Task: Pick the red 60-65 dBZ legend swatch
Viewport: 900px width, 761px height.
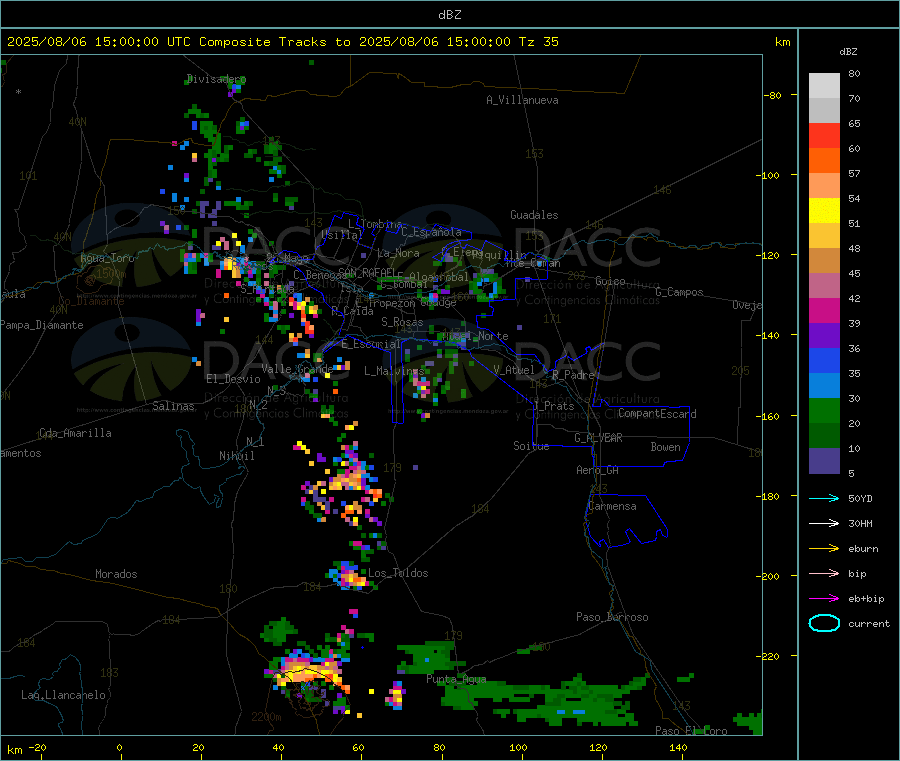Action: 824,135
